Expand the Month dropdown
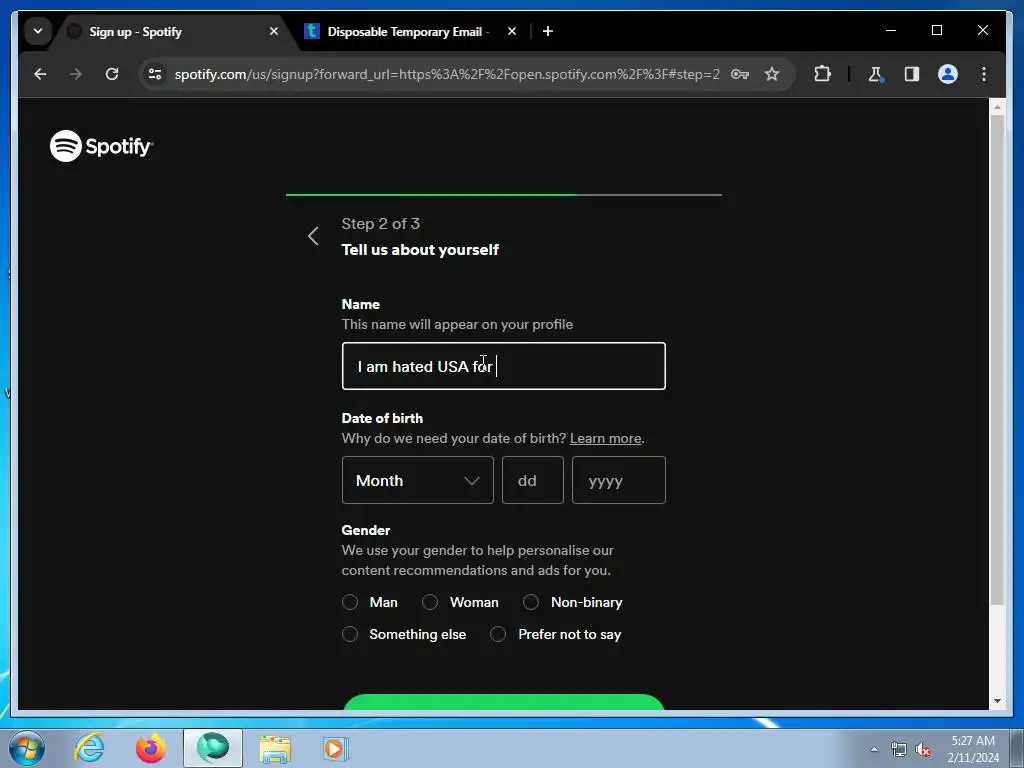This screenshot has width=1024, height=768. (x=417, y=481)
